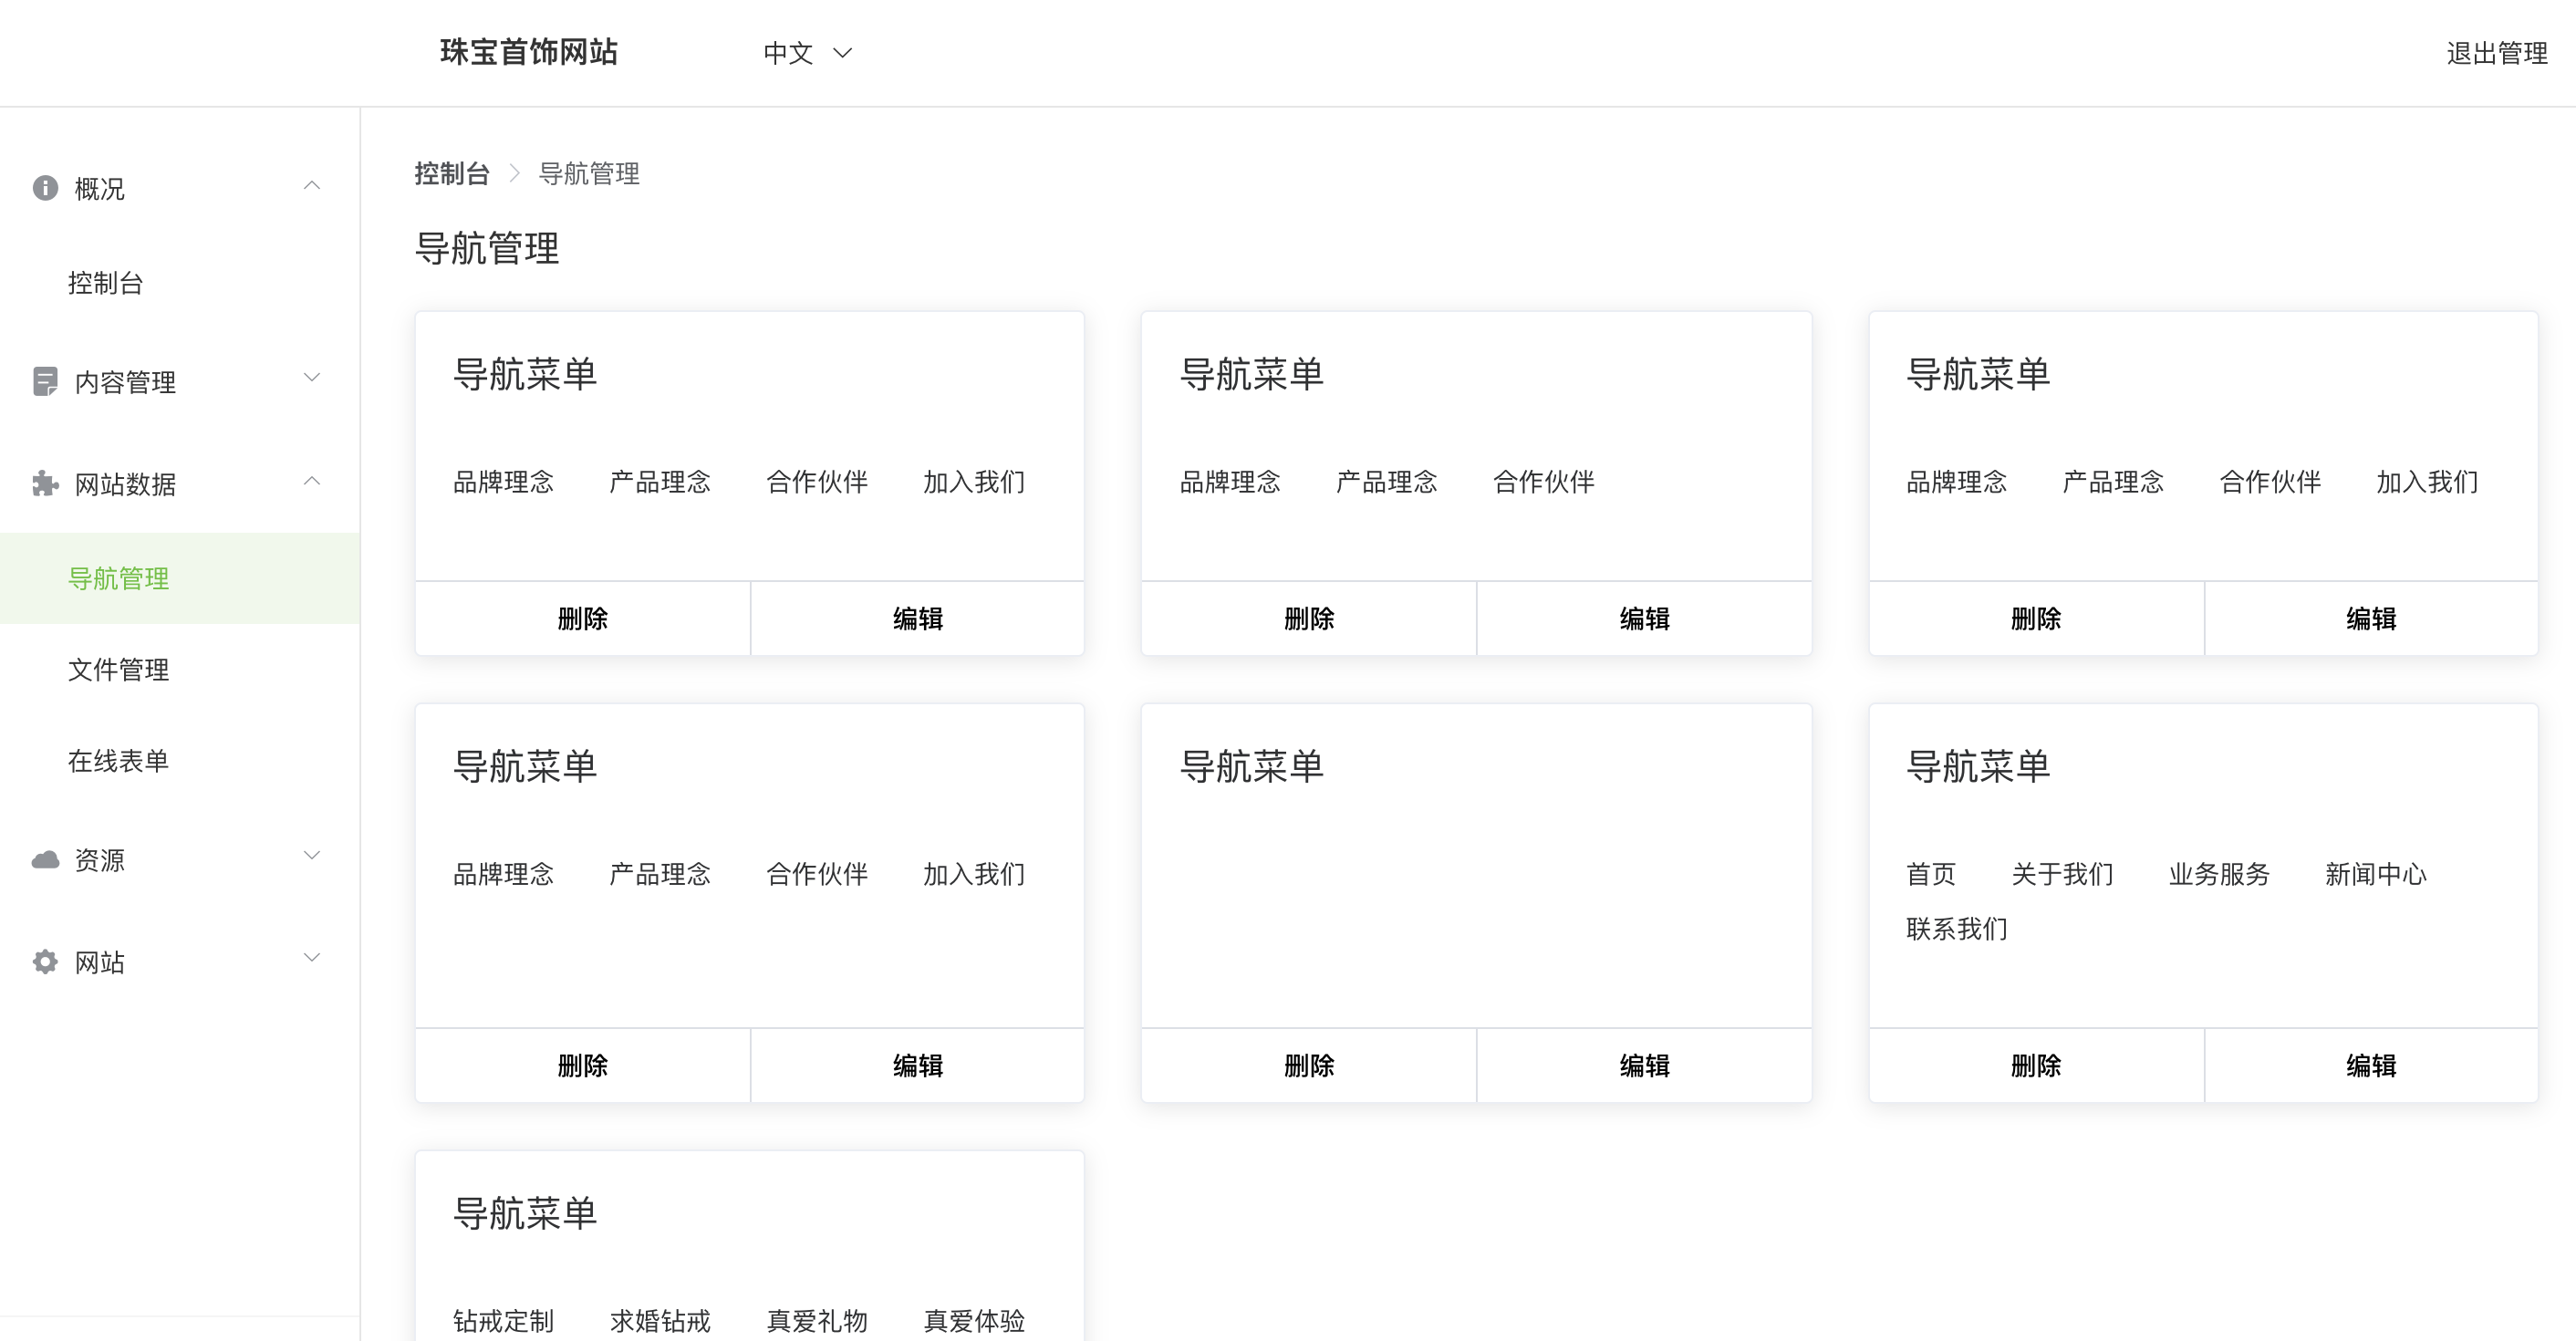Delete the card containing 首页
Screen dimensions: 2576x1341
2036,1066
